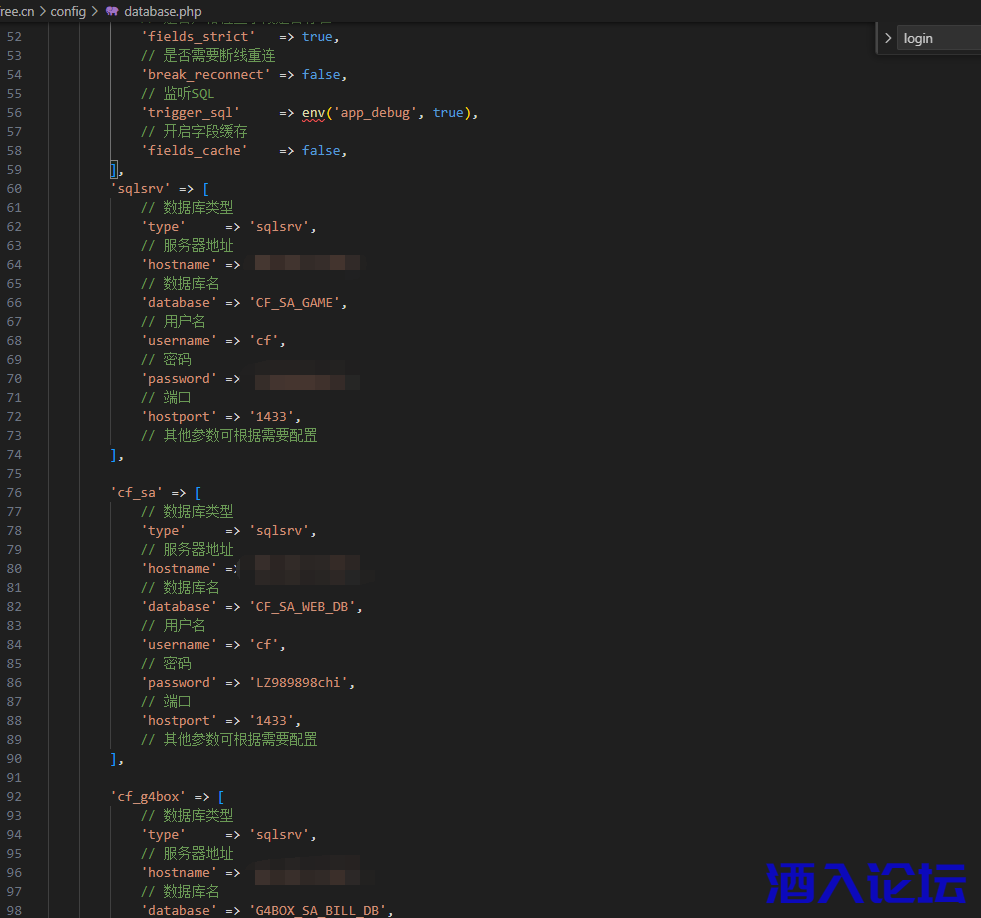Click the 'cf_sa' array key
This screenshot has height=918, width=981.
136,492
